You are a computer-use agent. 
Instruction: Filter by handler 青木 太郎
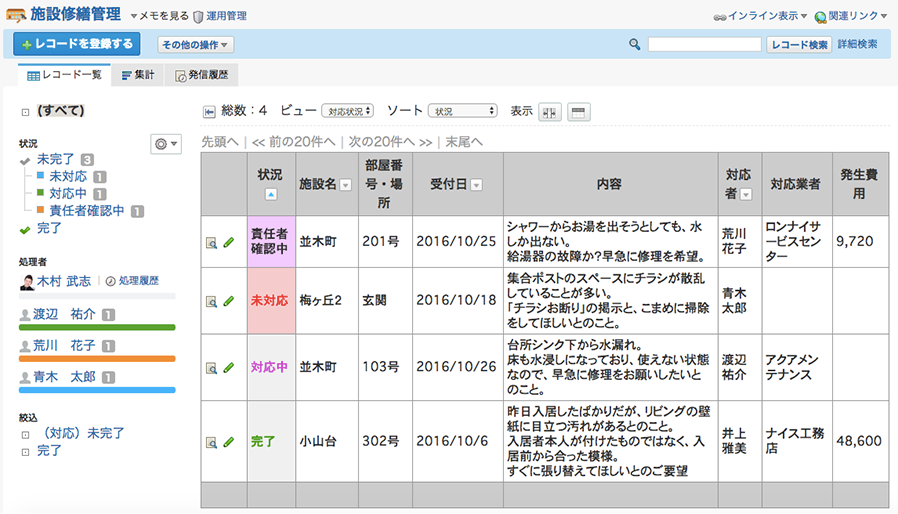coord(64,377)
